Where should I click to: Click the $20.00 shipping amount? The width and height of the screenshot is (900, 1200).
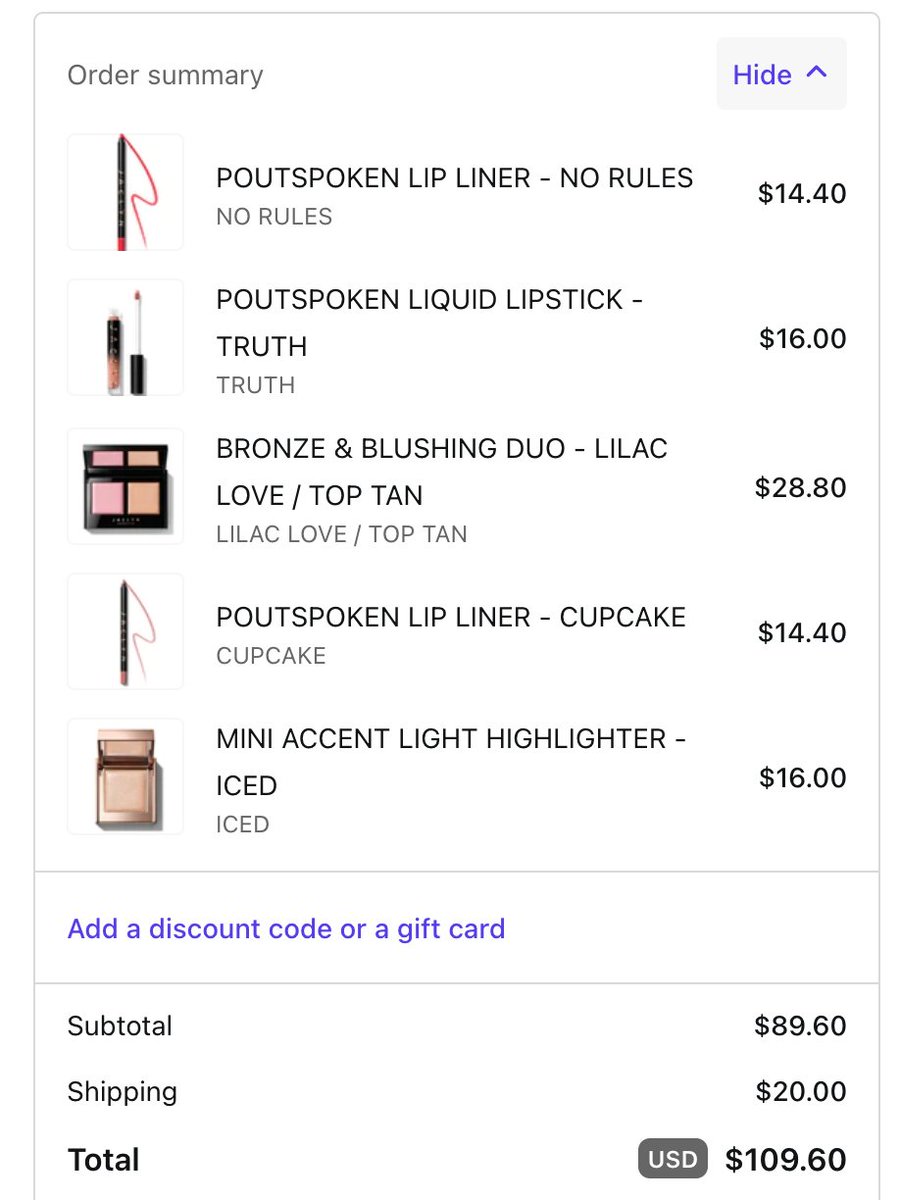pos(801,1091)
